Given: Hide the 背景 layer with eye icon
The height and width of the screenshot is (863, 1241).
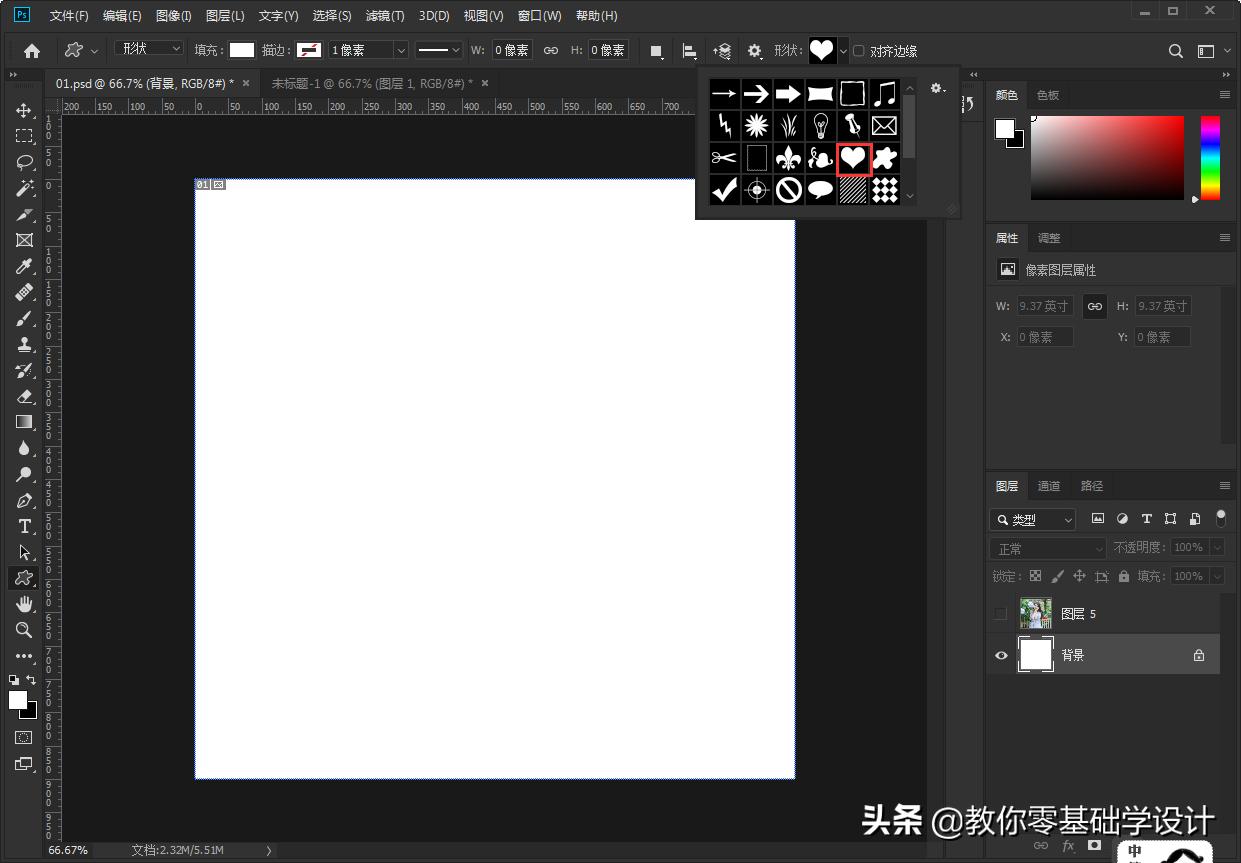Looking at the screenshot, I should pyautogui.click(x=1001, y=655).
